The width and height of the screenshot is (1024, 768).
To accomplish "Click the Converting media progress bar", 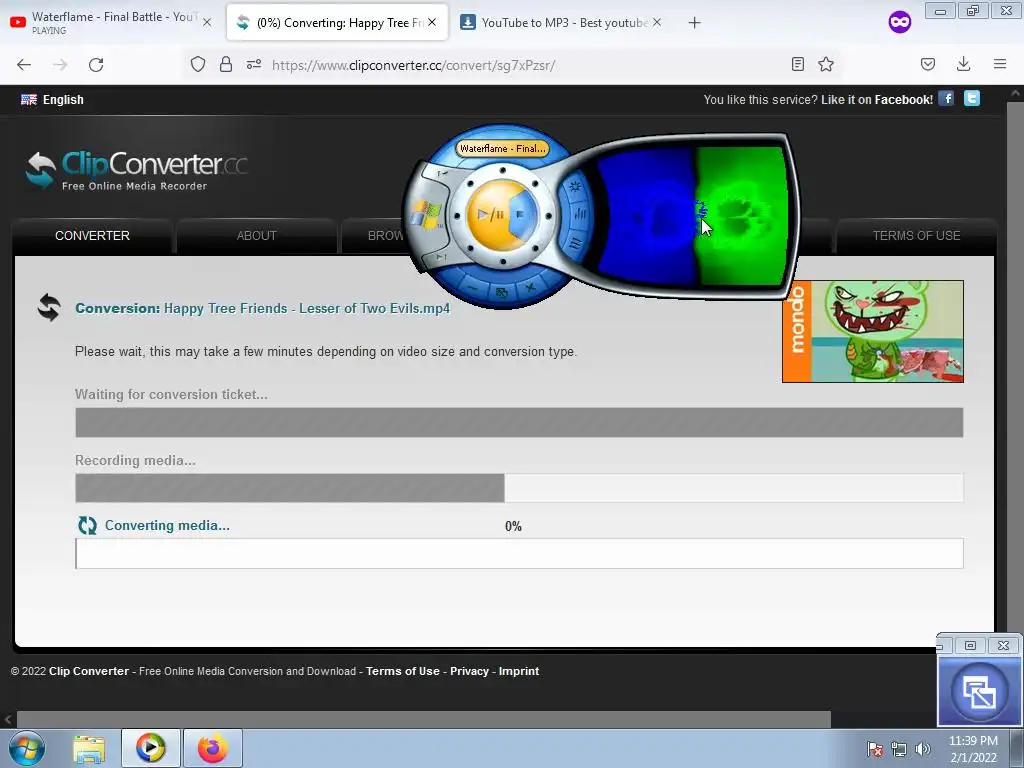I will [519, 554].
